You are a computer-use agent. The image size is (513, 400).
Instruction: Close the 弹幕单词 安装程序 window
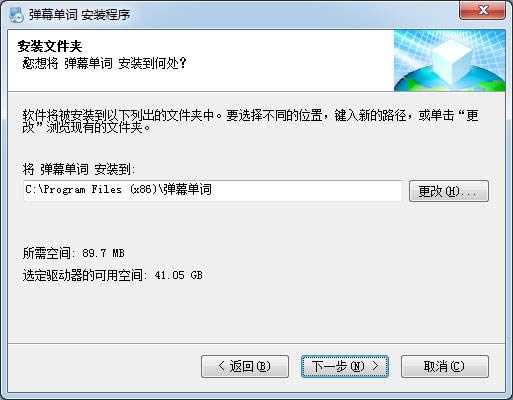482,10
